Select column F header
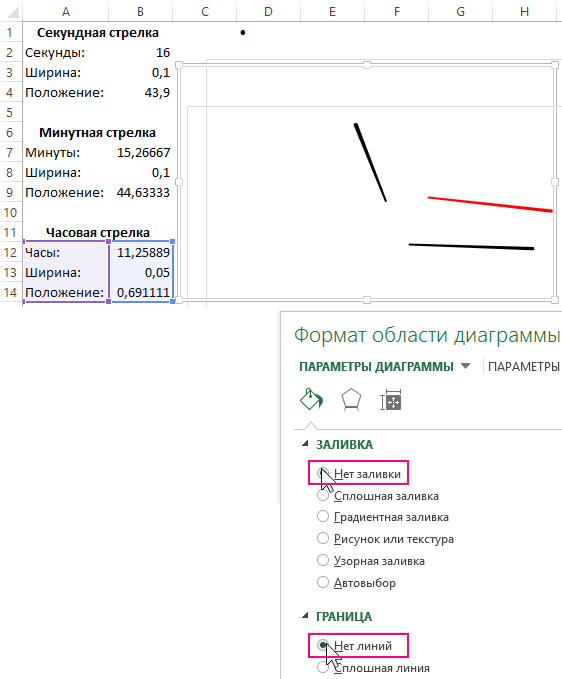Image resolution: width=562 pixels, height=679 pixels. point(397,11)
